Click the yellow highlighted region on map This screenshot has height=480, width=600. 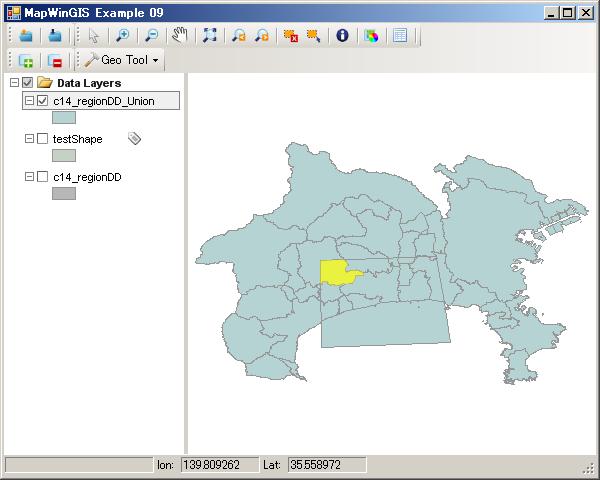point(338,272)
